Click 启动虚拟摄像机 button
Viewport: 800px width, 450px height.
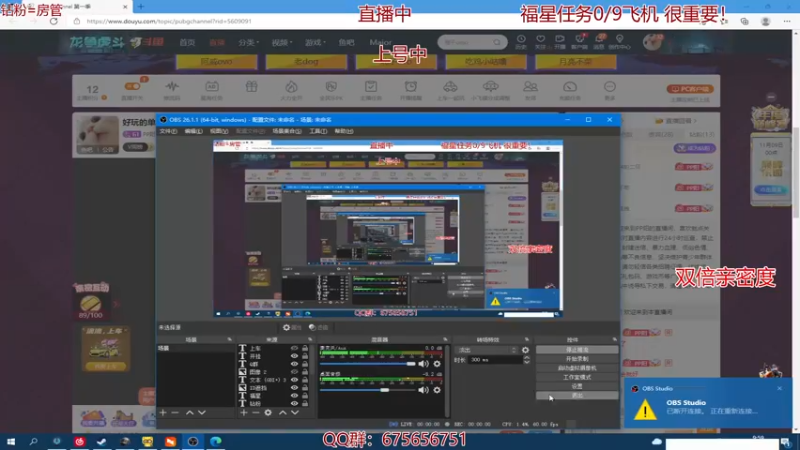pos(577,368)
